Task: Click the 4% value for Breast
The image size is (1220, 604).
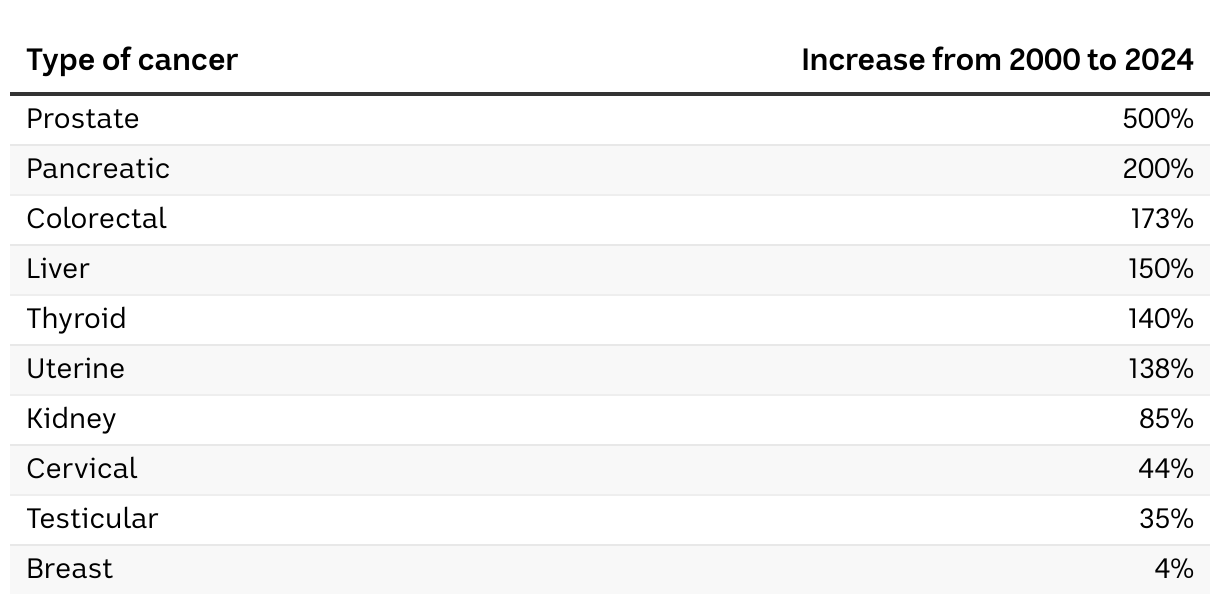Action: click(1173, 569)
